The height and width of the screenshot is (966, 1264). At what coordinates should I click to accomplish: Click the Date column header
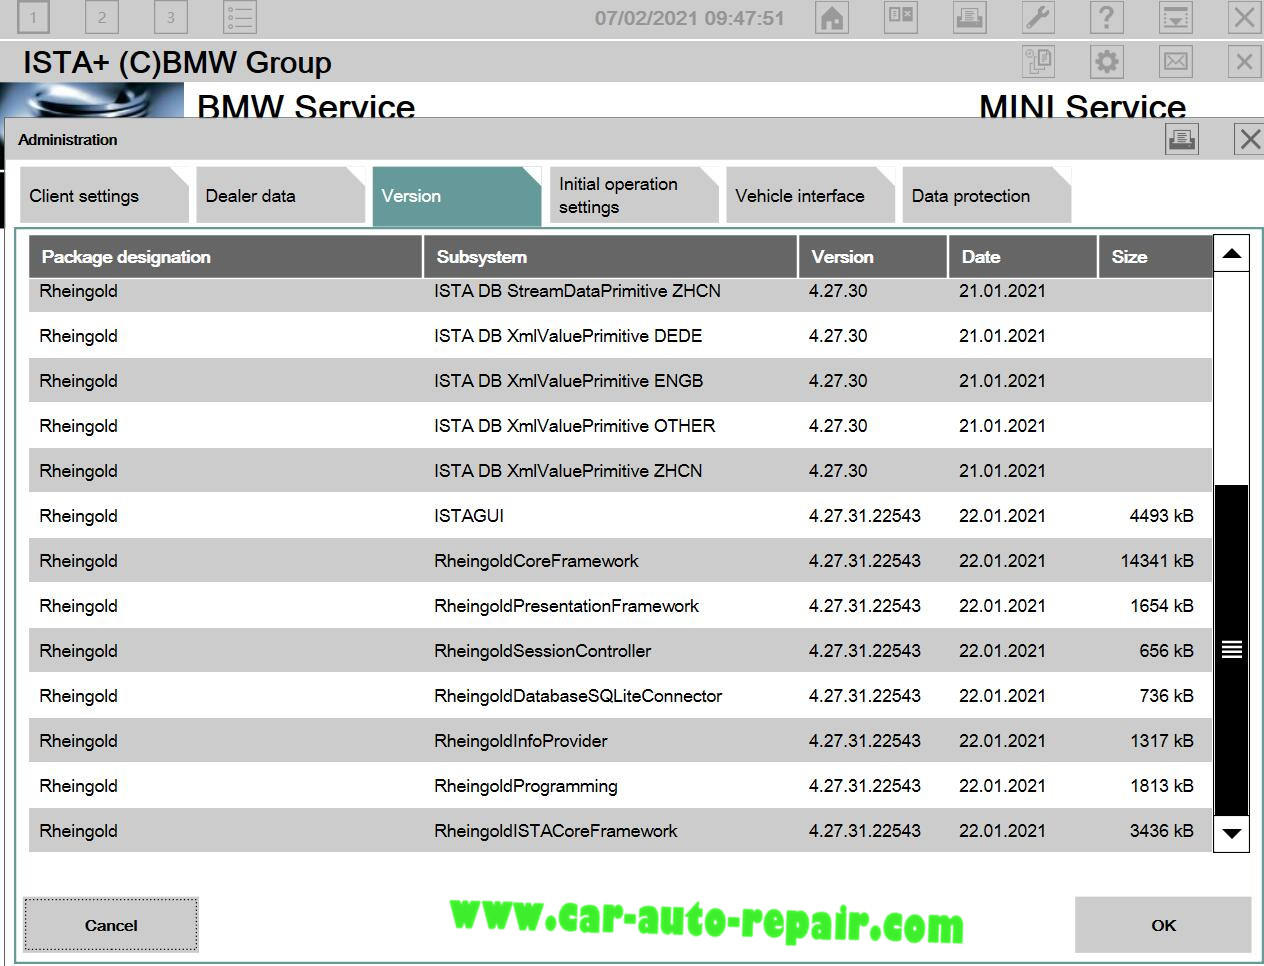click(1023, 257)
